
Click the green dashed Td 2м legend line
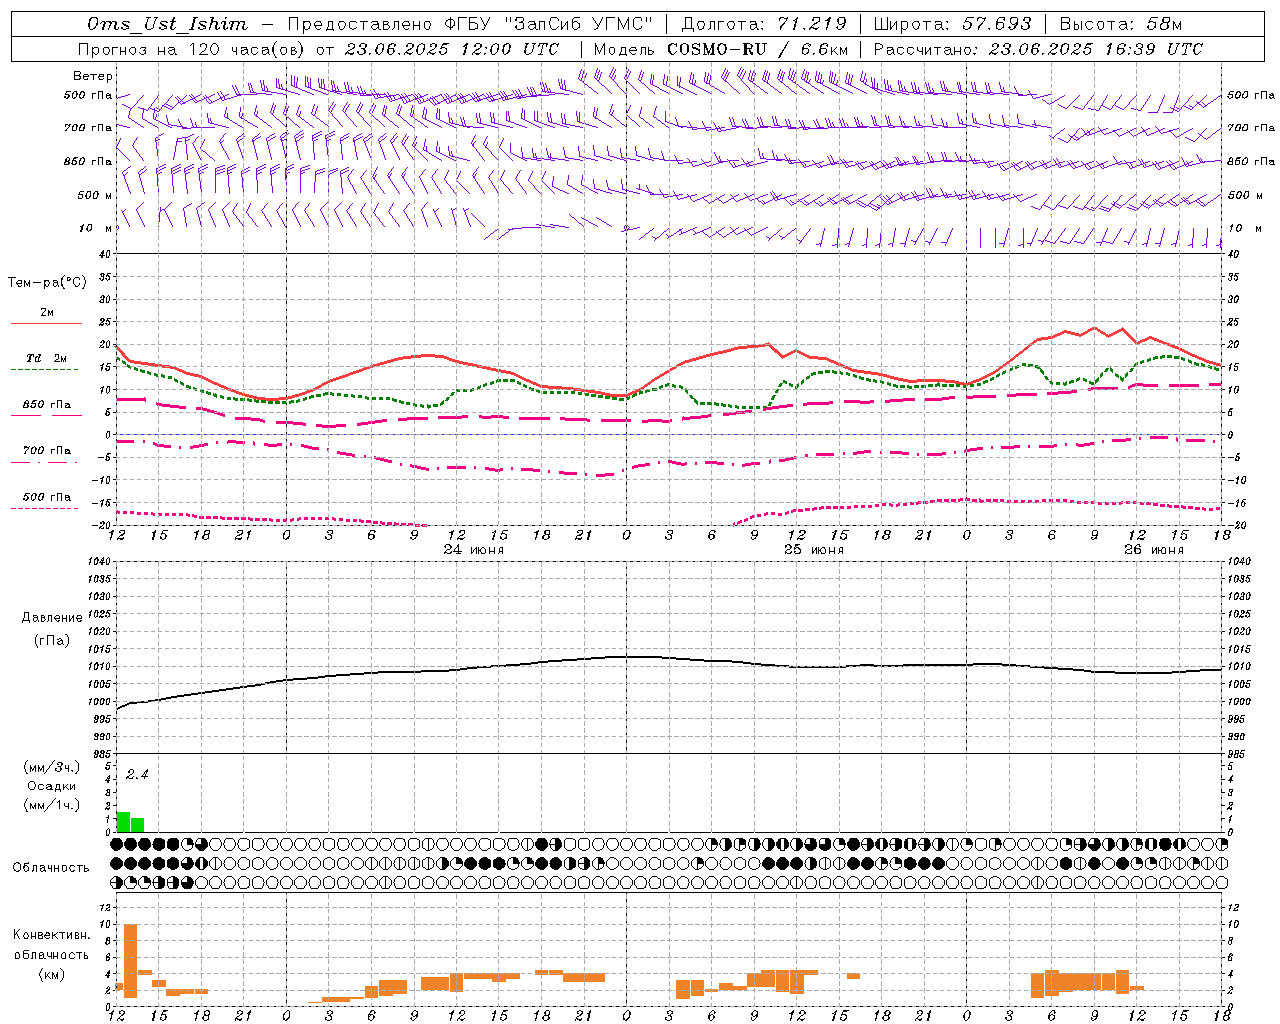coord(45,369)
